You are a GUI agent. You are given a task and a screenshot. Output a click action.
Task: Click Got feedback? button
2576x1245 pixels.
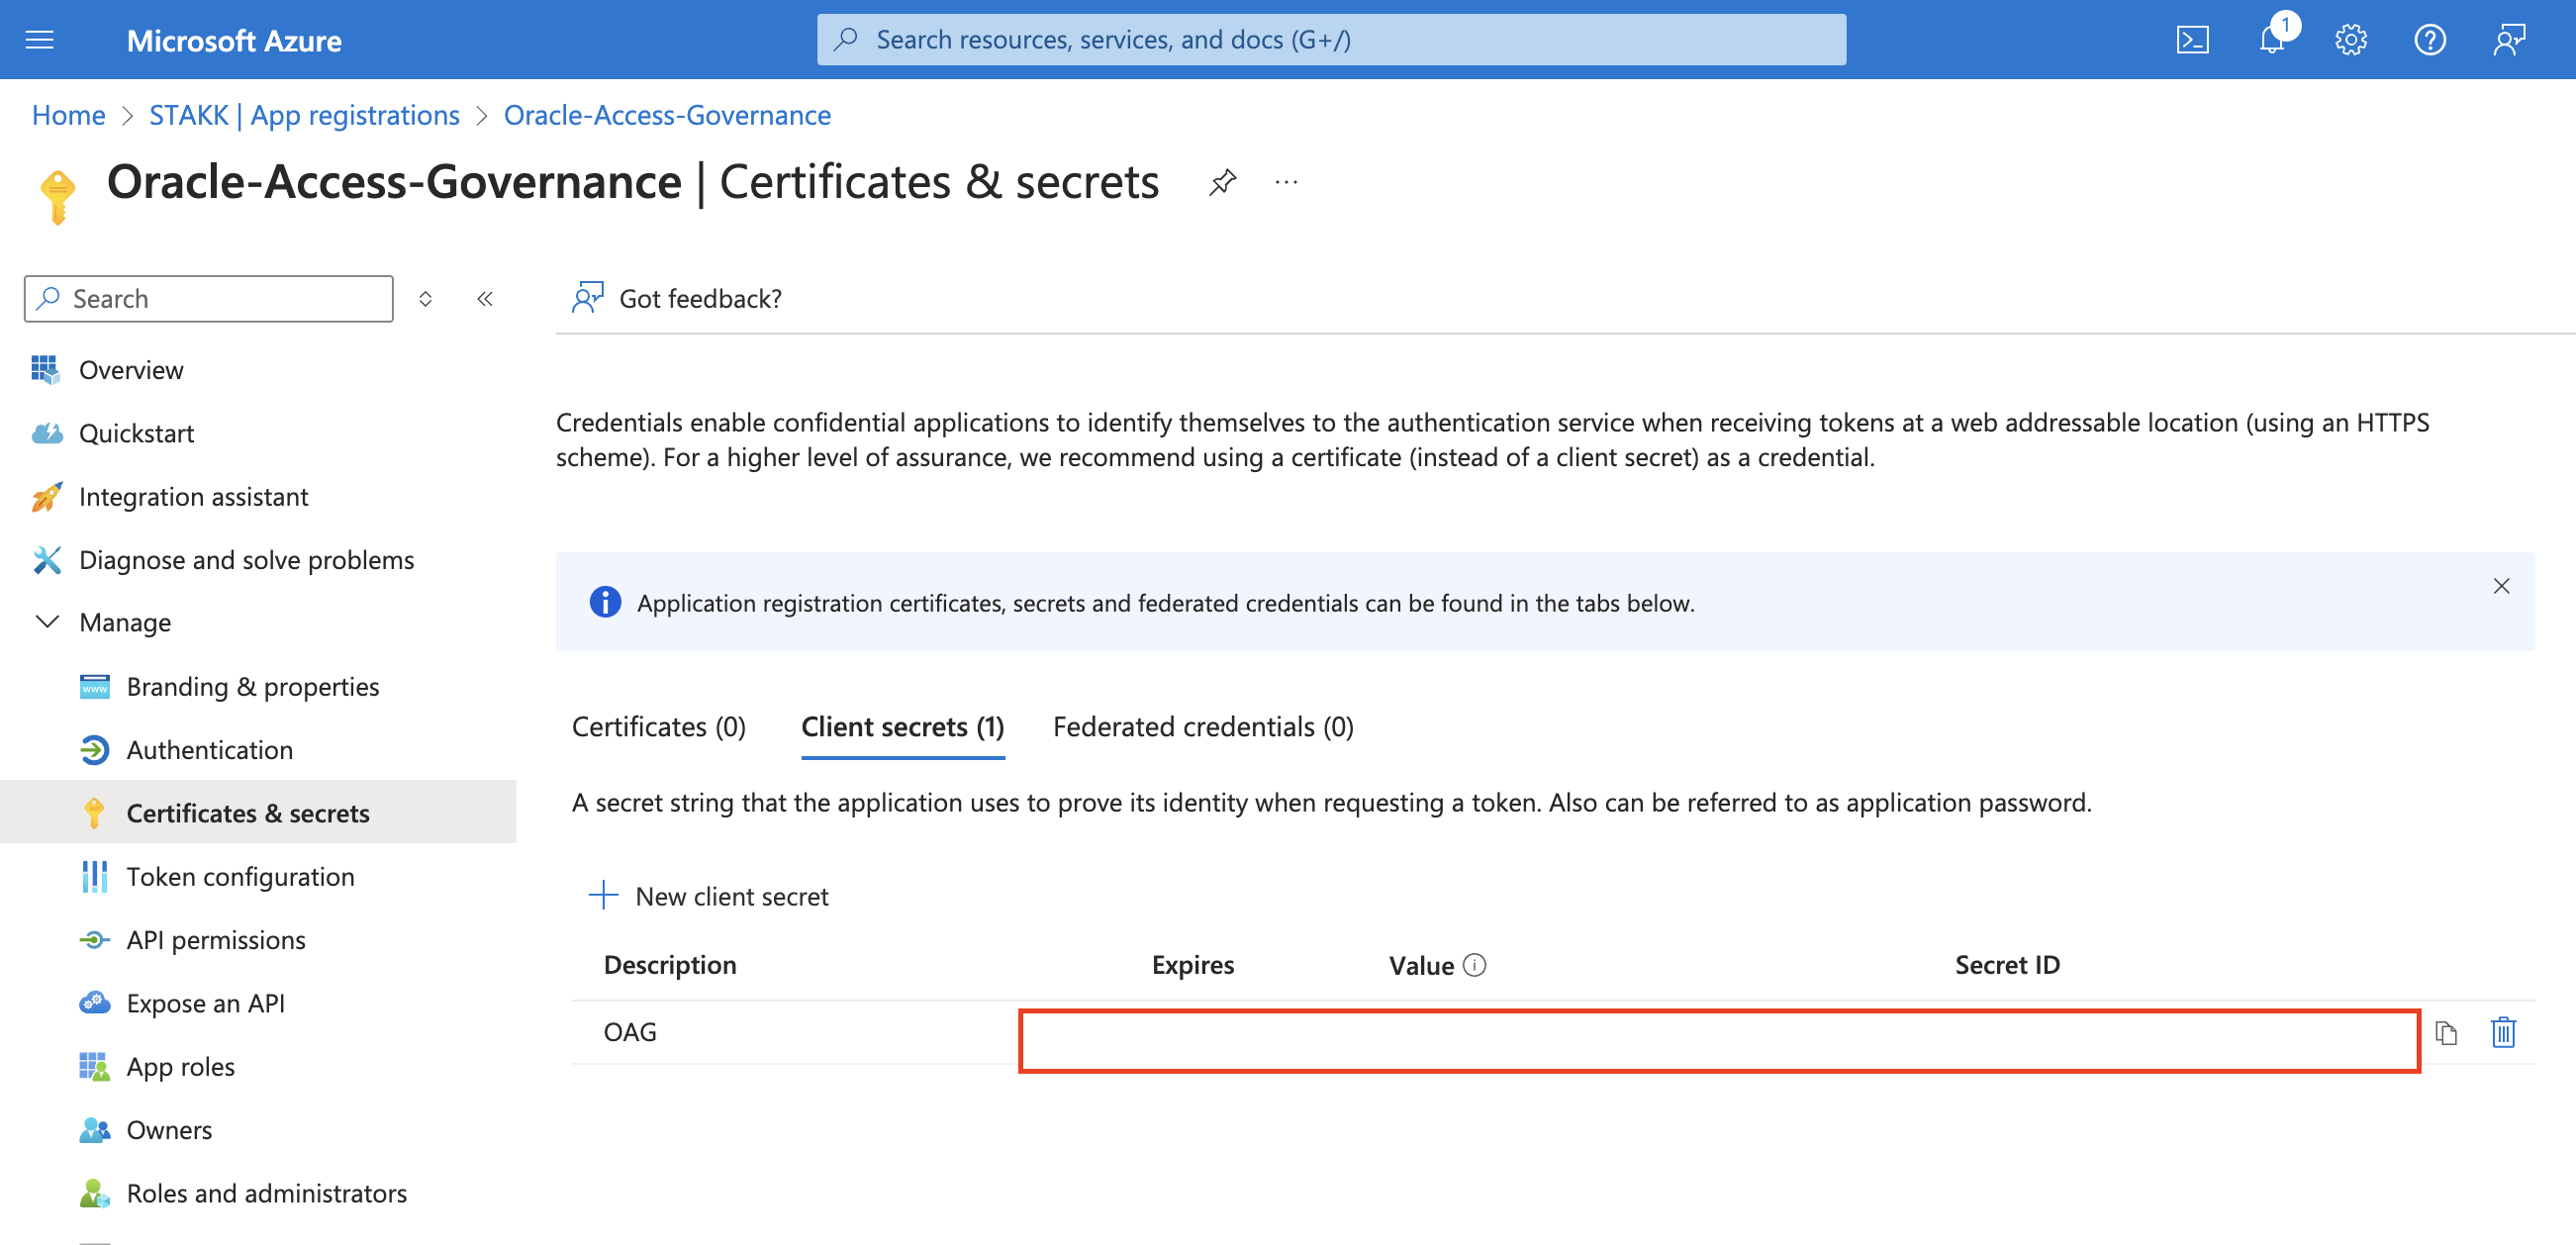tap(677, 298)
